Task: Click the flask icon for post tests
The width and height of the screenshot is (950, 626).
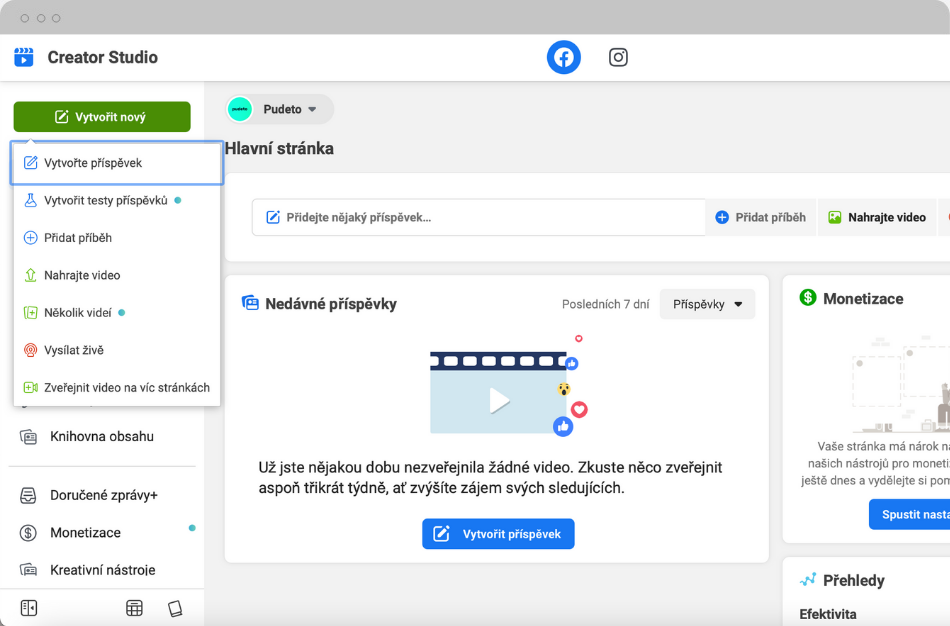Action: (30, 200)
